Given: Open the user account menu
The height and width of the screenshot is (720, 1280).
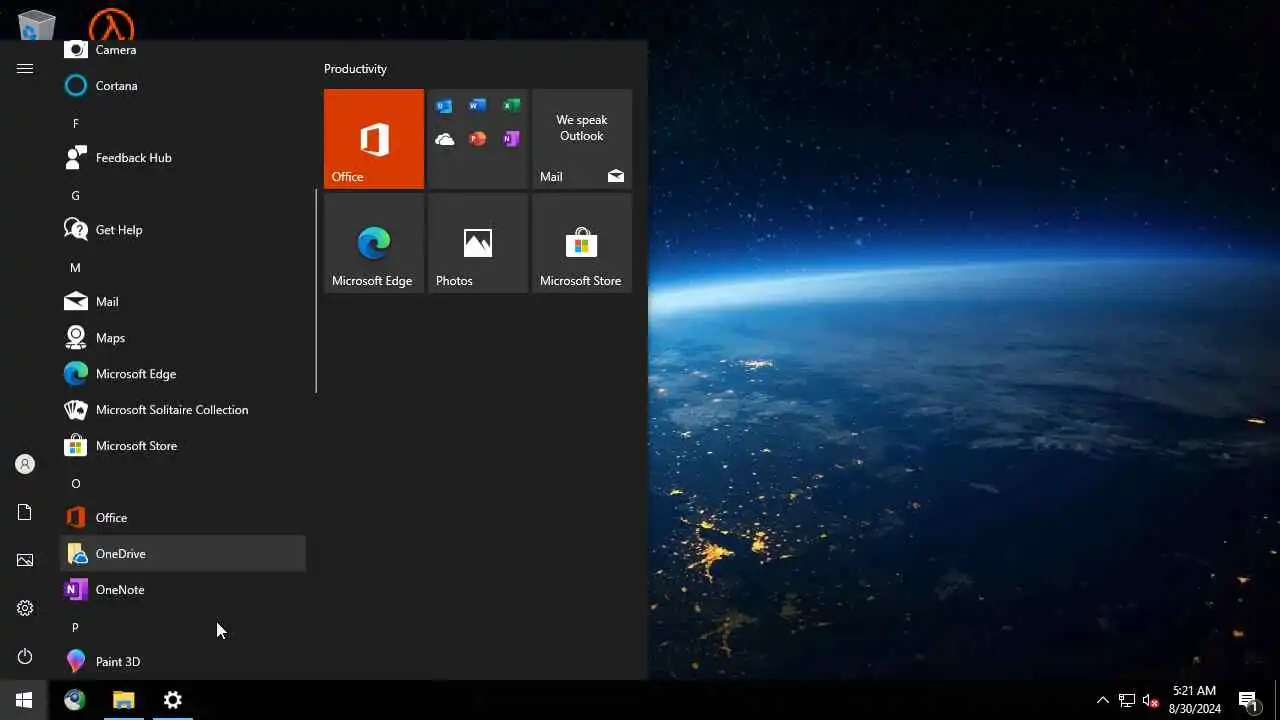Looking at the screenshot, I should pyautogui.click(x=25, y=464).
